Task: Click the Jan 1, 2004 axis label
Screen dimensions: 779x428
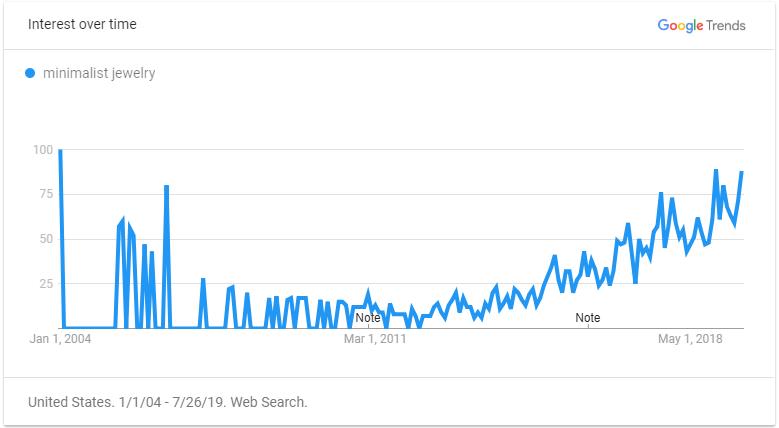Action: [x=60, y=339]
